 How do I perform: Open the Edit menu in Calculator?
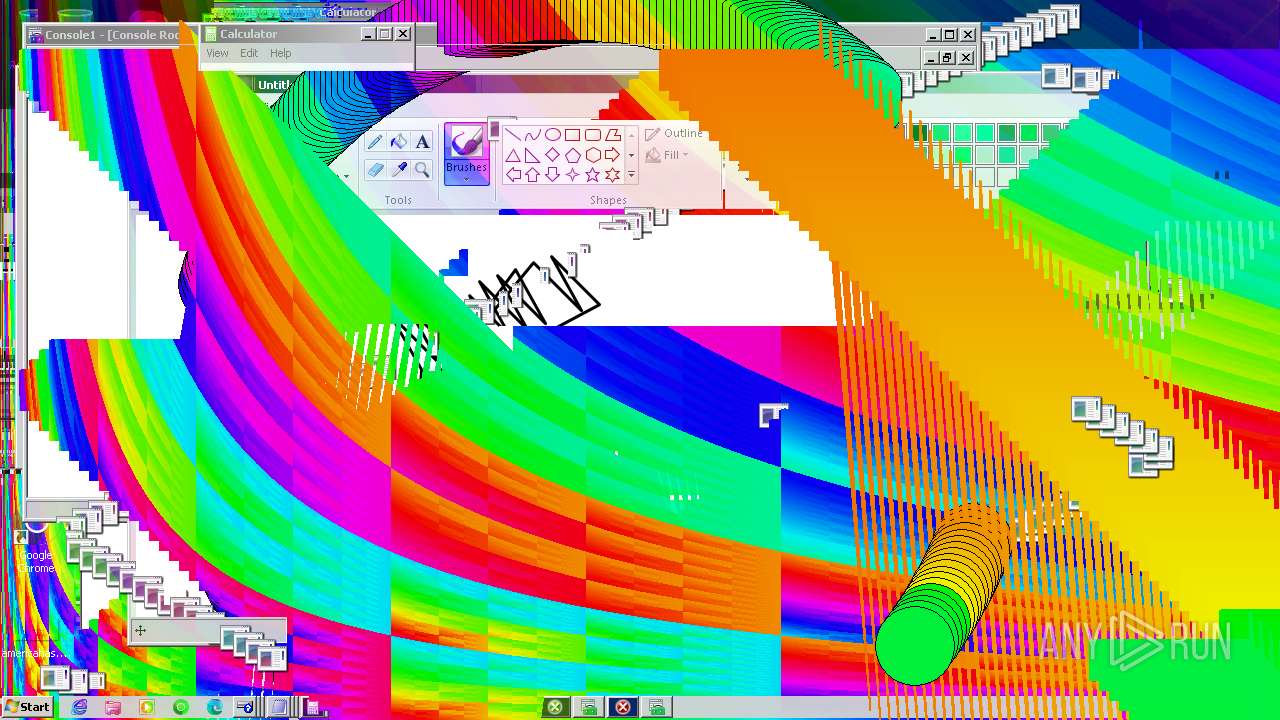[249, 53]
